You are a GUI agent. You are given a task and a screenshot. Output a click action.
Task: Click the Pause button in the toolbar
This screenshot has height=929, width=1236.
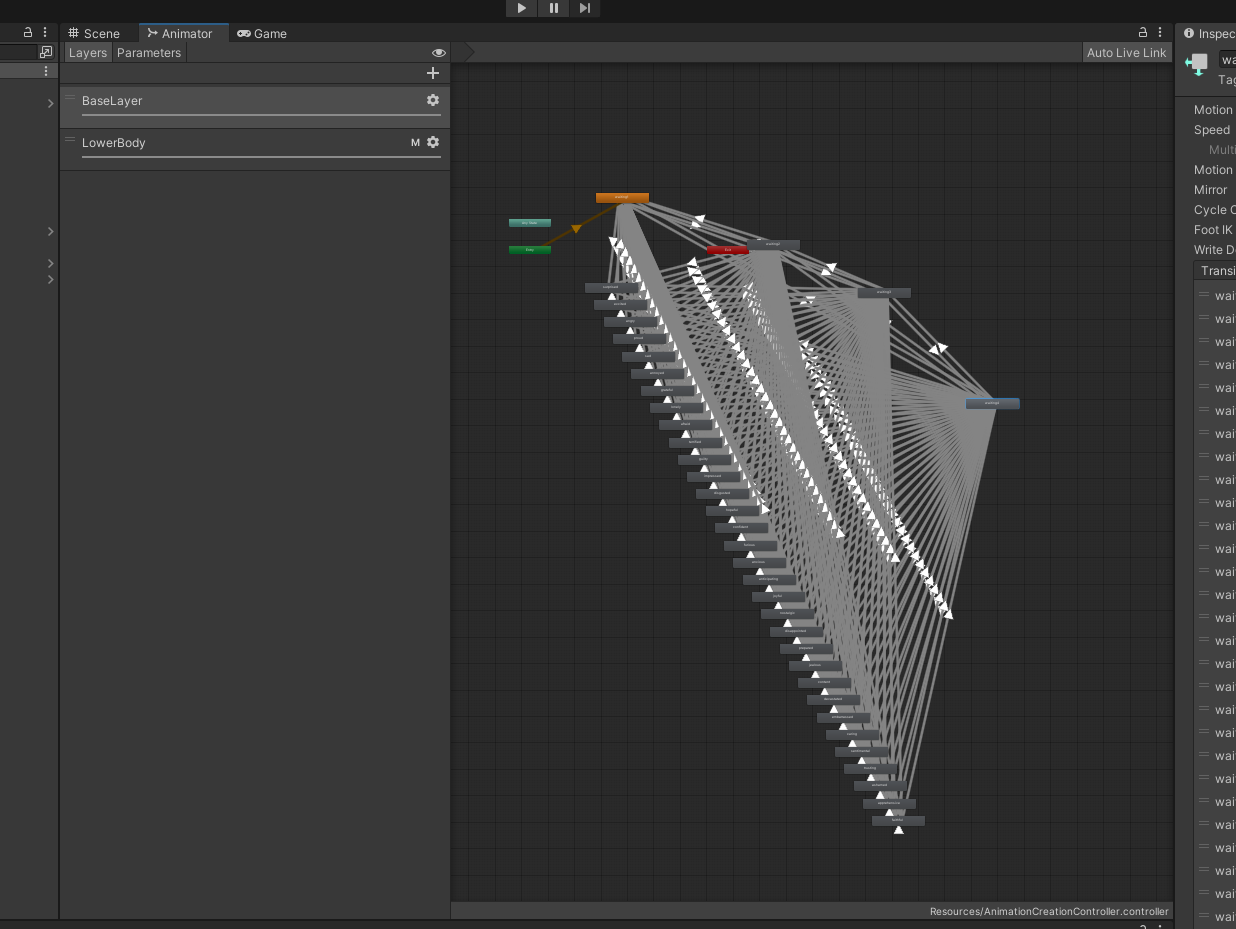point(553,8)
